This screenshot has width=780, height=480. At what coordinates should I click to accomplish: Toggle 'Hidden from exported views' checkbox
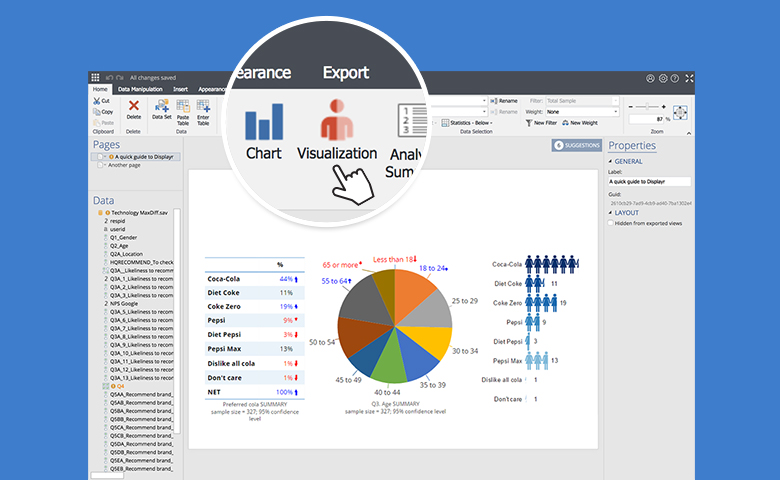(611, 223)
